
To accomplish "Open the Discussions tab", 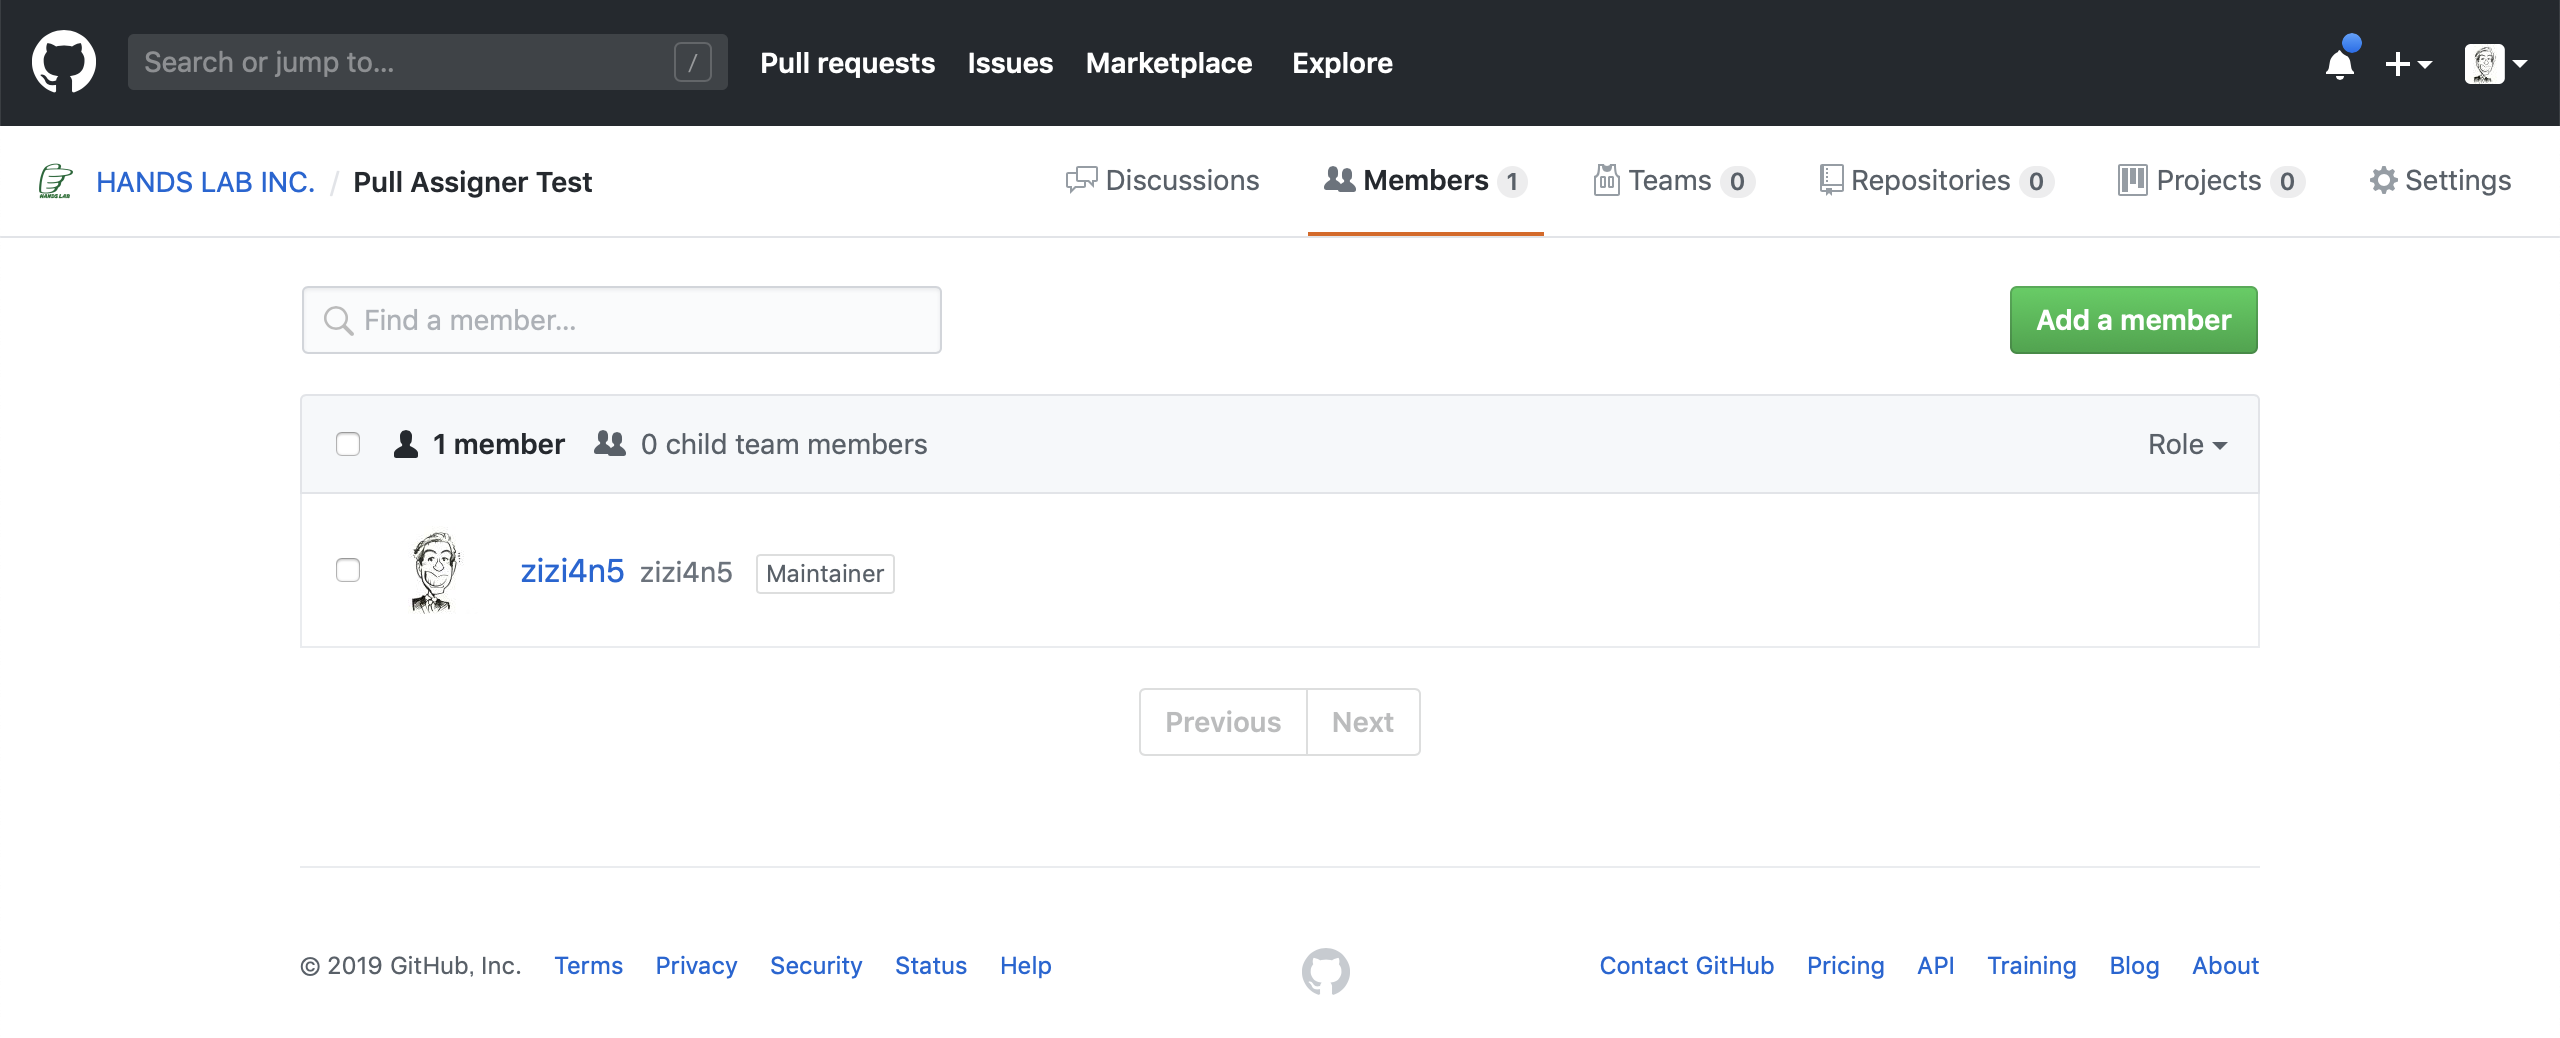I will click(1162, 180).
